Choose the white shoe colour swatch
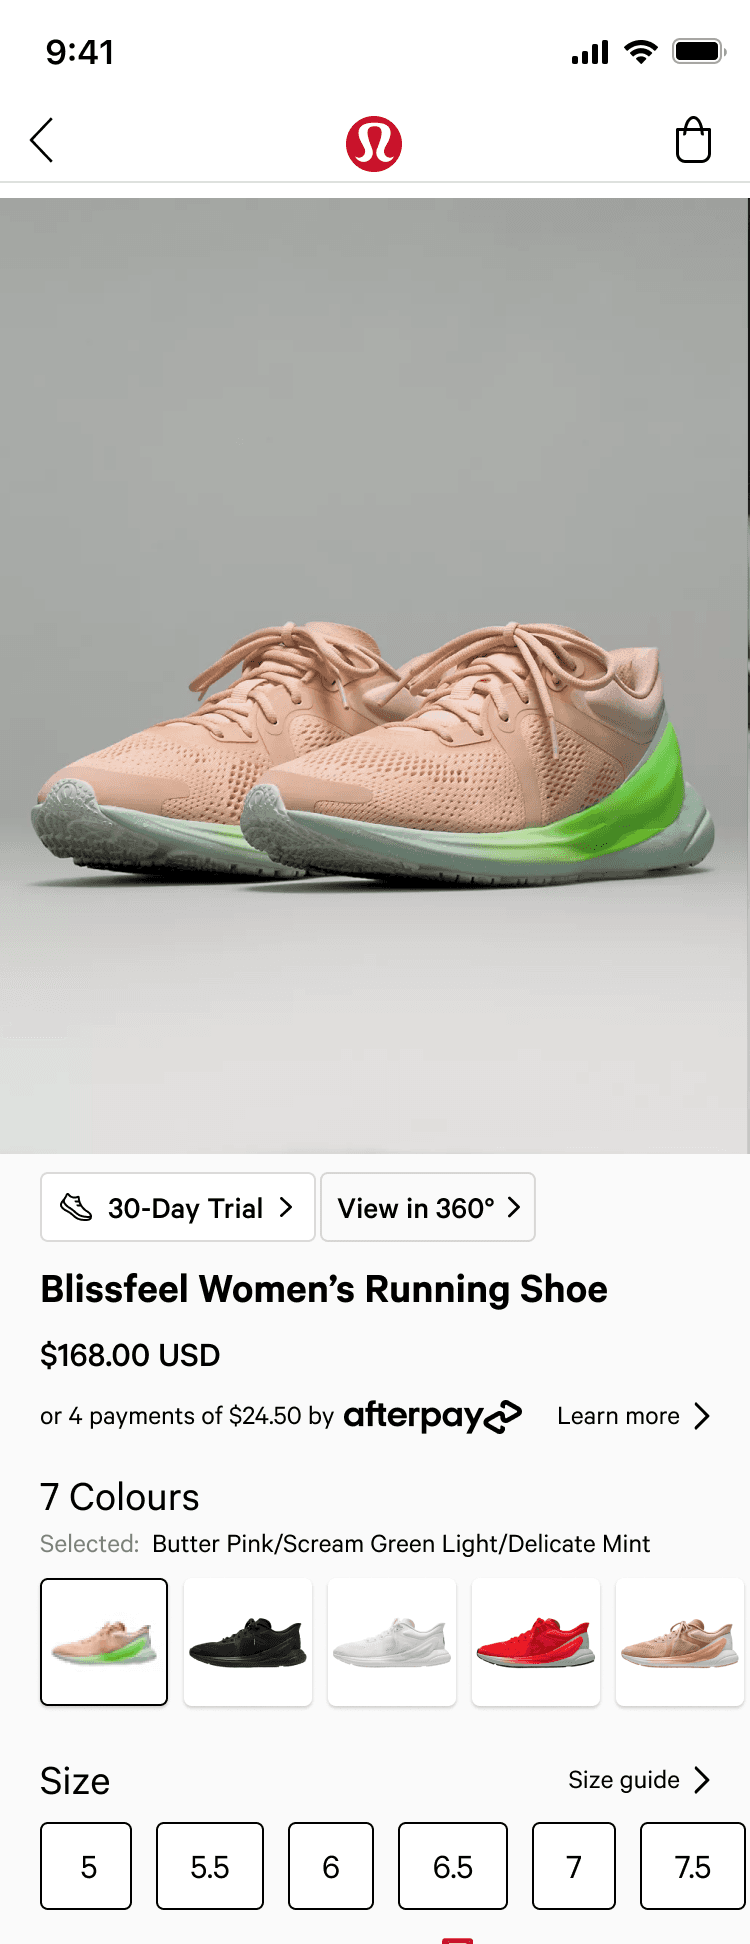Viewport: 750px width, 1944px height. 392,1642
